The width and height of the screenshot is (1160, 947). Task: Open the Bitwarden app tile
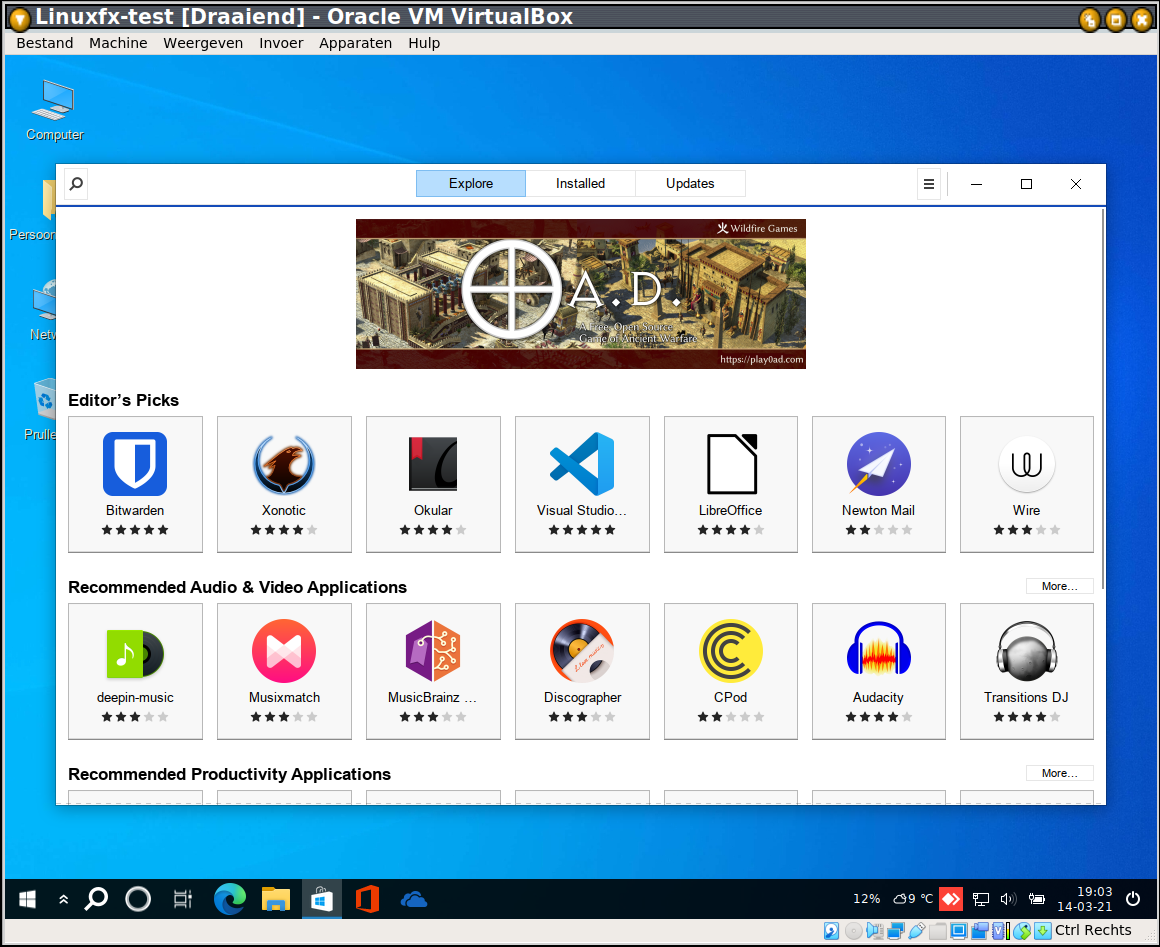click(135, 484)
